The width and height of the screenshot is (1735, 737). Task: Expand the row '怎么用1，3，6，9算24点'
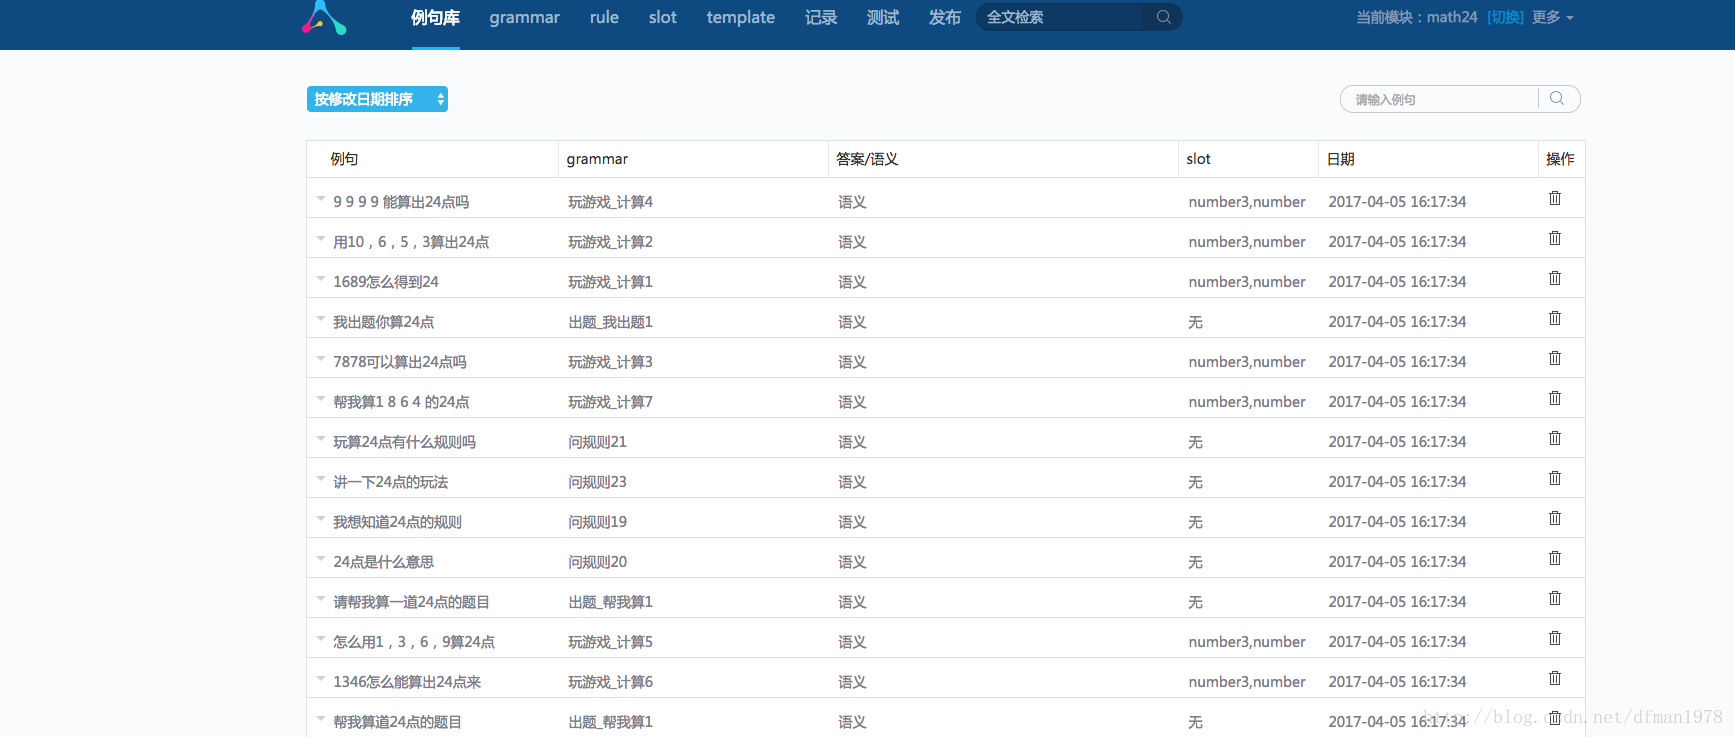[321, 639]
